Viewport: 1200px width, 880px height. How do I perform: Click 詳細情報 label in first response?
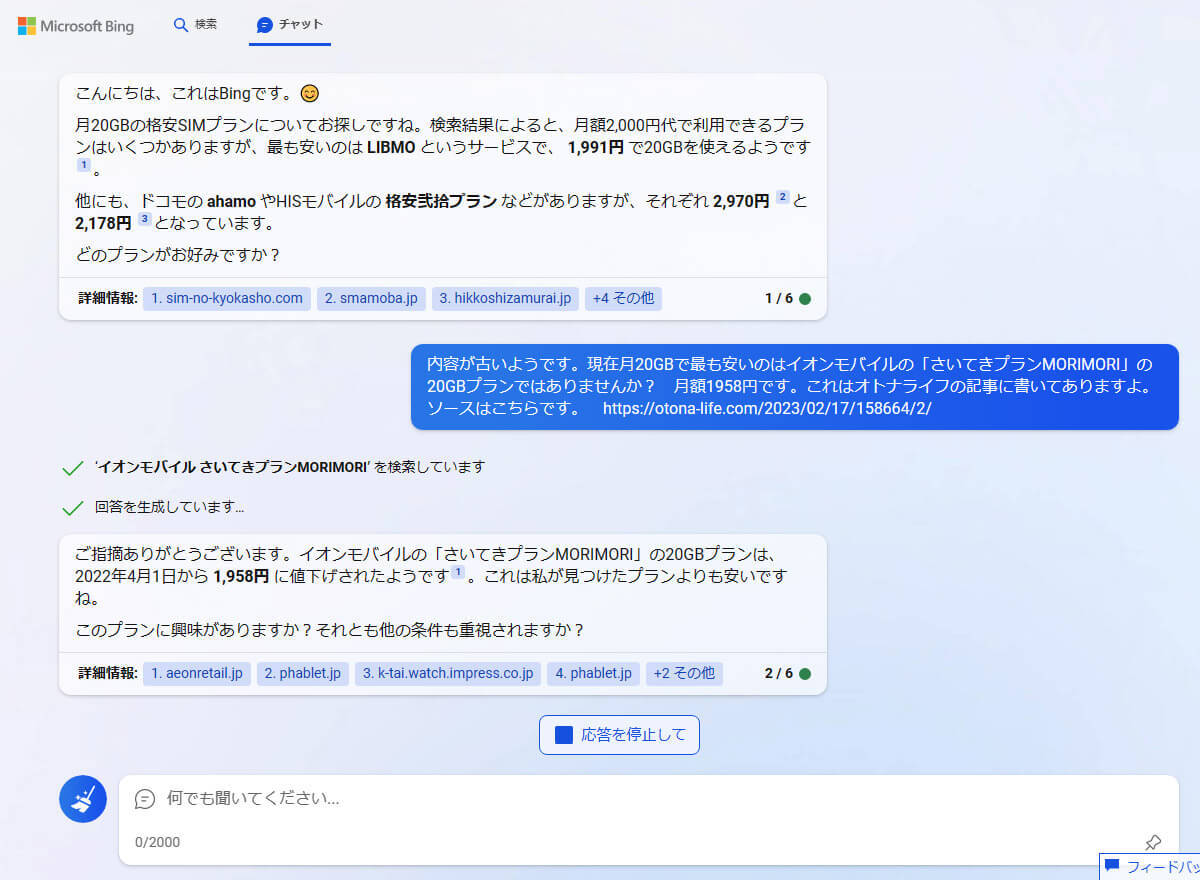[x=108, y=298]
